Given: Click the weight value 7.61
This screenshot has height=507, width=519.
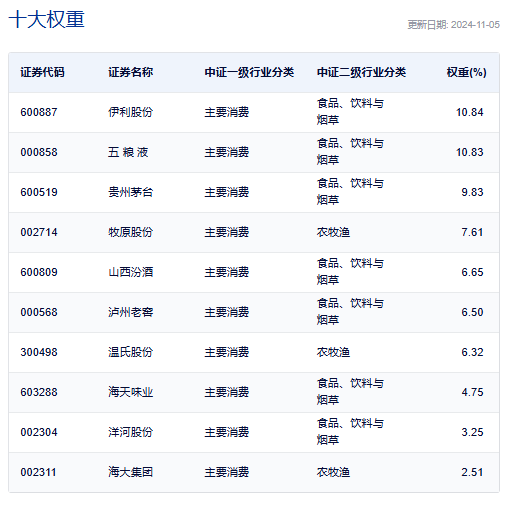Looking at the screenshot, I should pyautogui.click(x=472, y=232).
